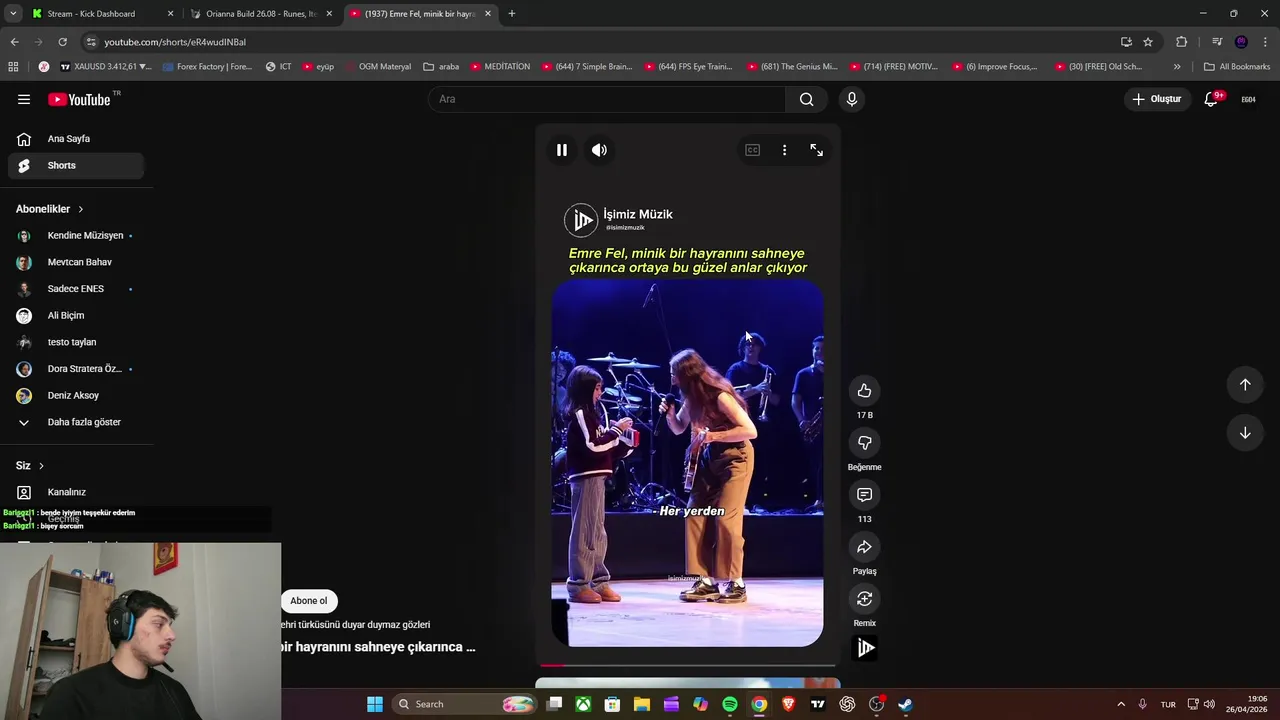Open the MEDITATION bookmark
Screen dimensions: 1280x720
(x=499, y=67)
